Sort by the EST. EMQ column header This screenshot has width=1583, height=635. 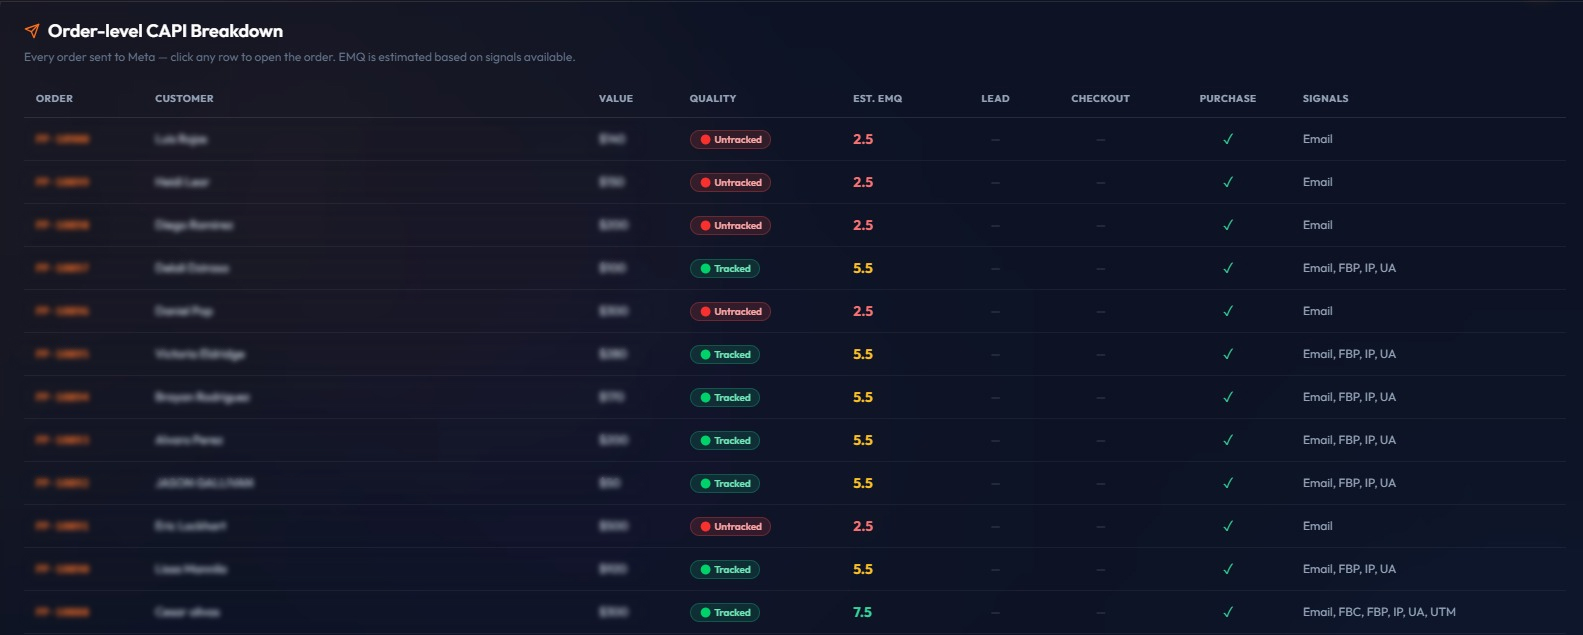click(x=877, y=98)
